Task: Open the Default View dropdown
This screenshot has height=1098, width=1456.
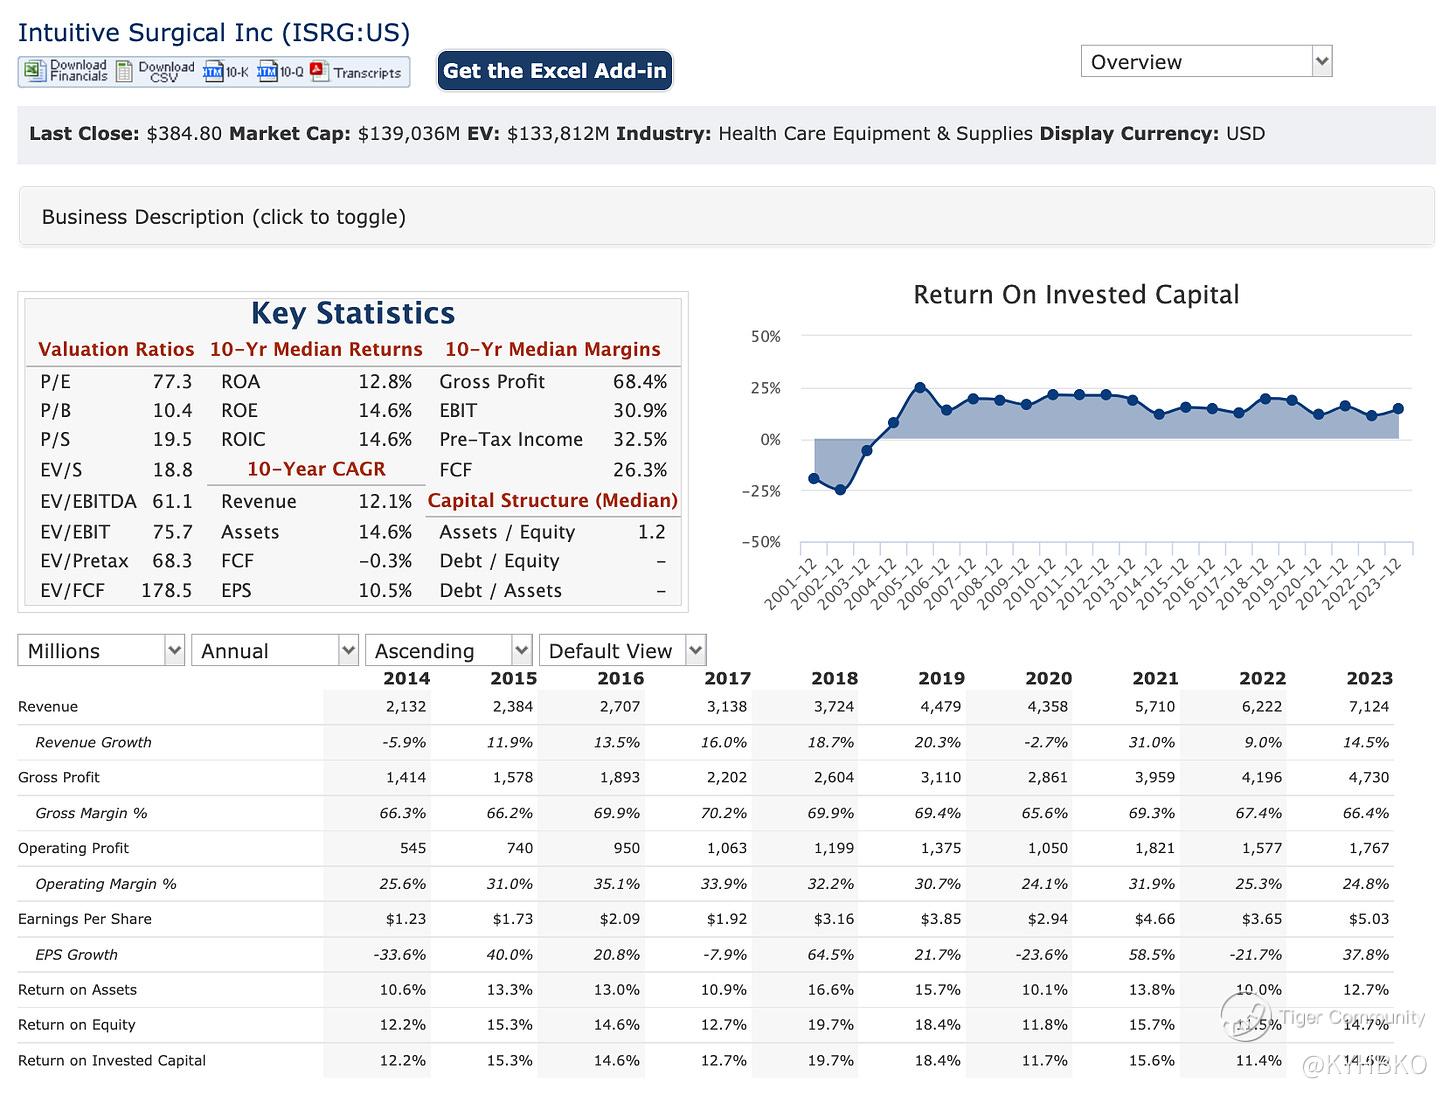Action: click(622, 651)
